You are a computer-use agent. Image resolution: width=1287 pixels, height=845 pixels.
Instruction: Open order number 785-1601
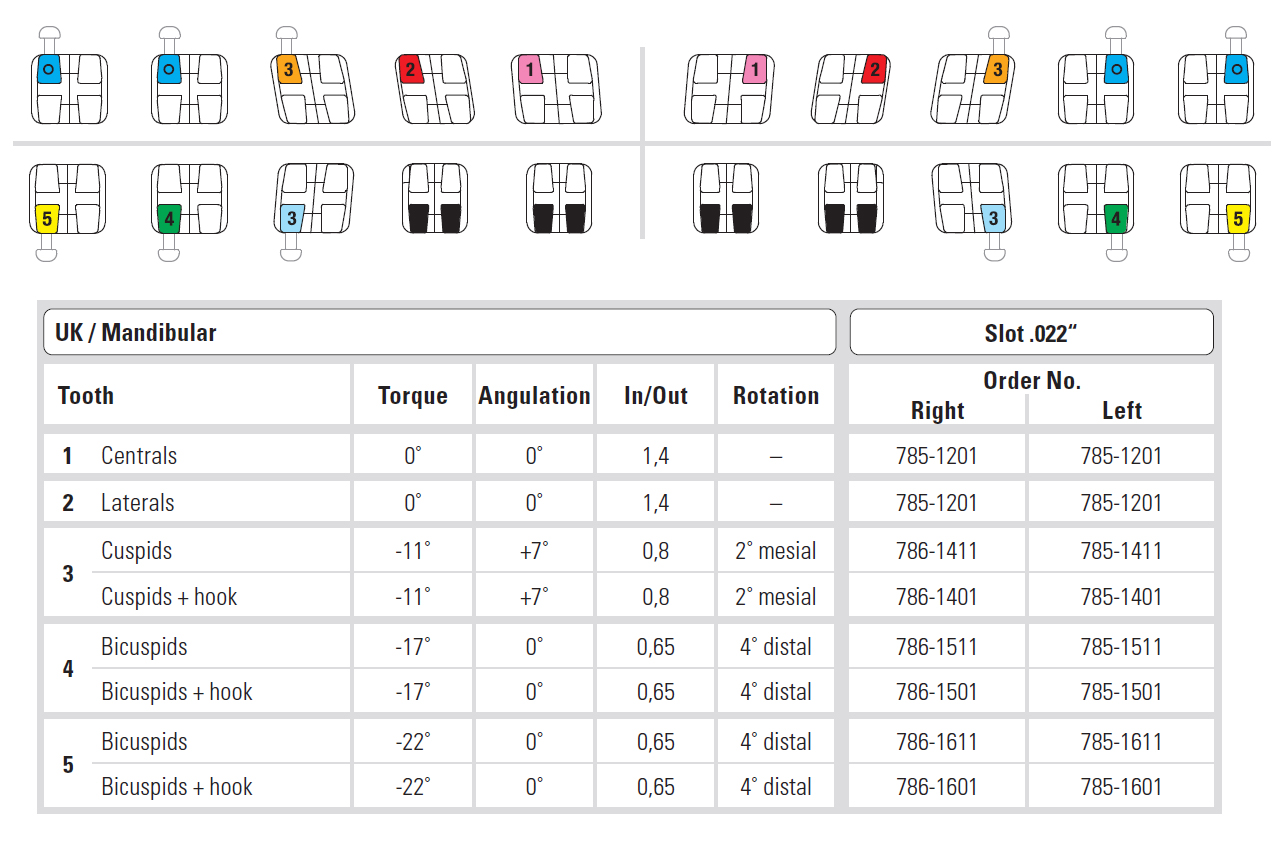tap(1121, 787)
